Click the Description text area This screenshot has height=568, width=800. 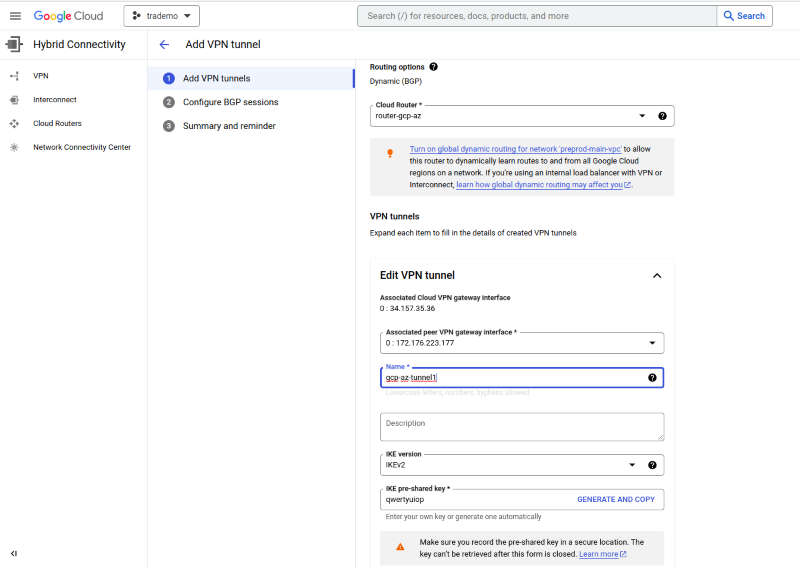522,427
